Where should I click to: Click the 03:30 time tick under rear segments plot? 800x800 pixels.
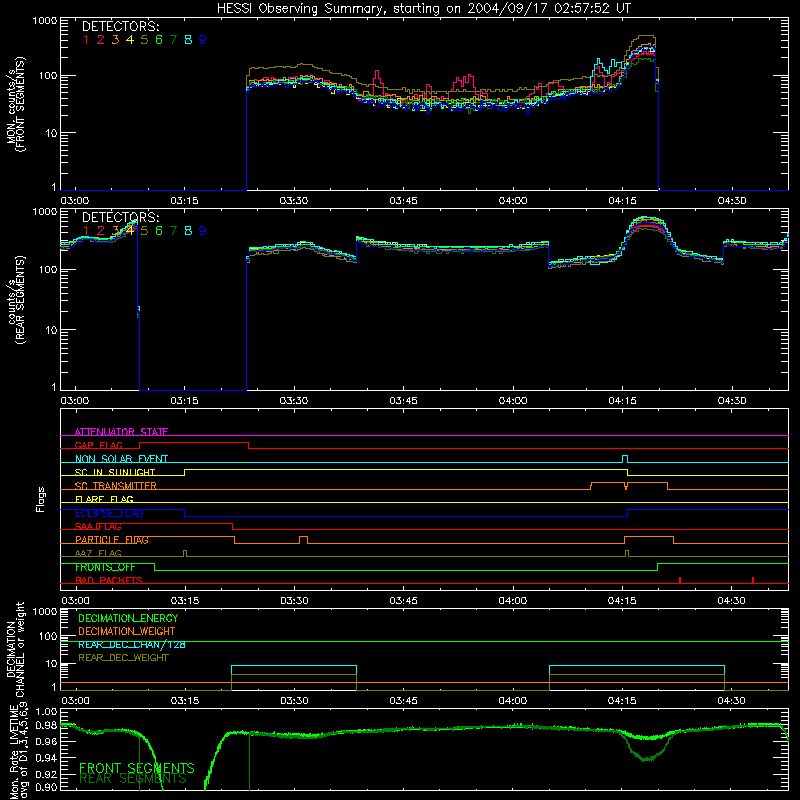(x=294, y=401)
